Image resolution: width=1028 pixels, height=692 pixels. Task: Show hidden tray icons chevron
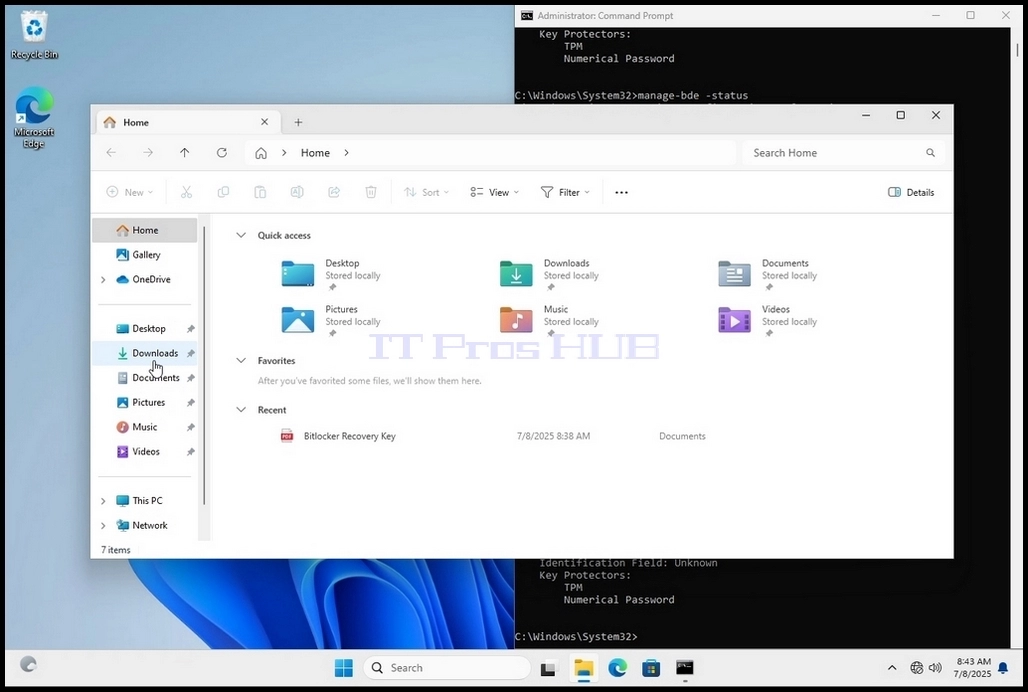892,668
